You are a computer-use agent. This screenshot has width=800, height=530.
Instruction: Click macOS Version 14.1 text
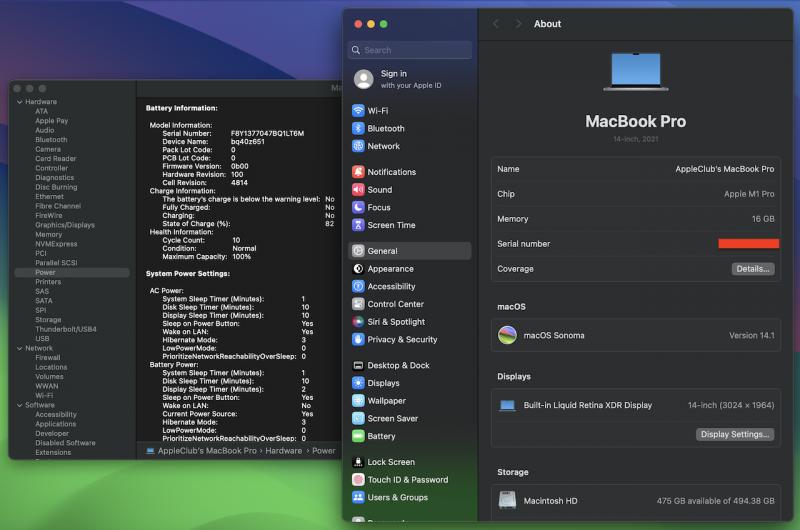pyautogui.click(x=752, y=335)
